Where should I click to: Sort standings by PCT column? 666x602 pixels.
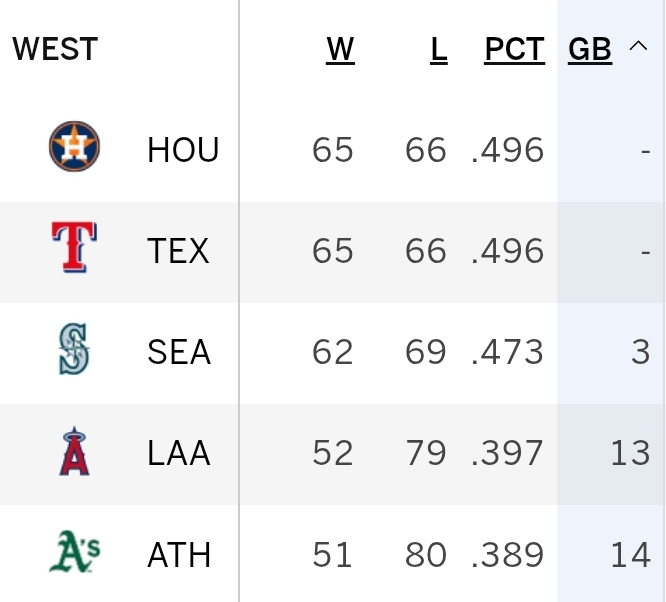click(514, 50)
